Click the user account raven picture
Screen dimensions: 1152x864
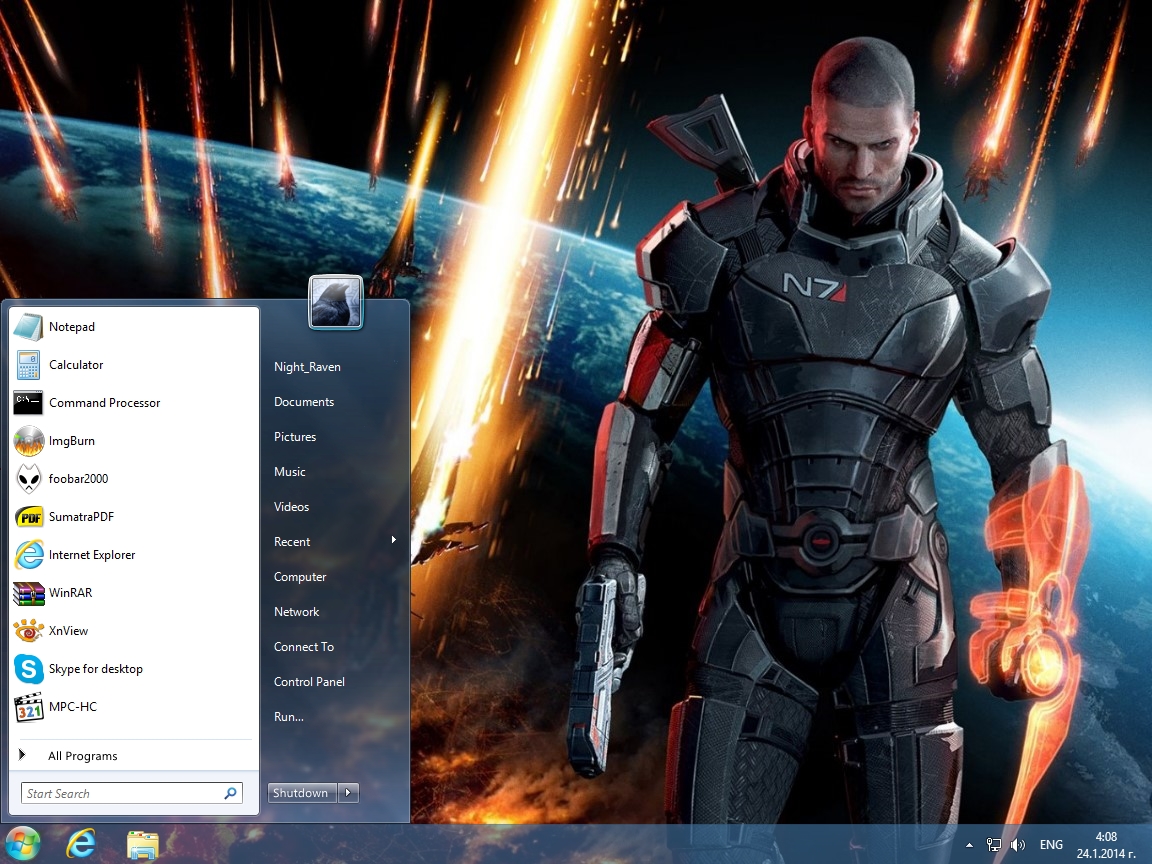point(336,303)
